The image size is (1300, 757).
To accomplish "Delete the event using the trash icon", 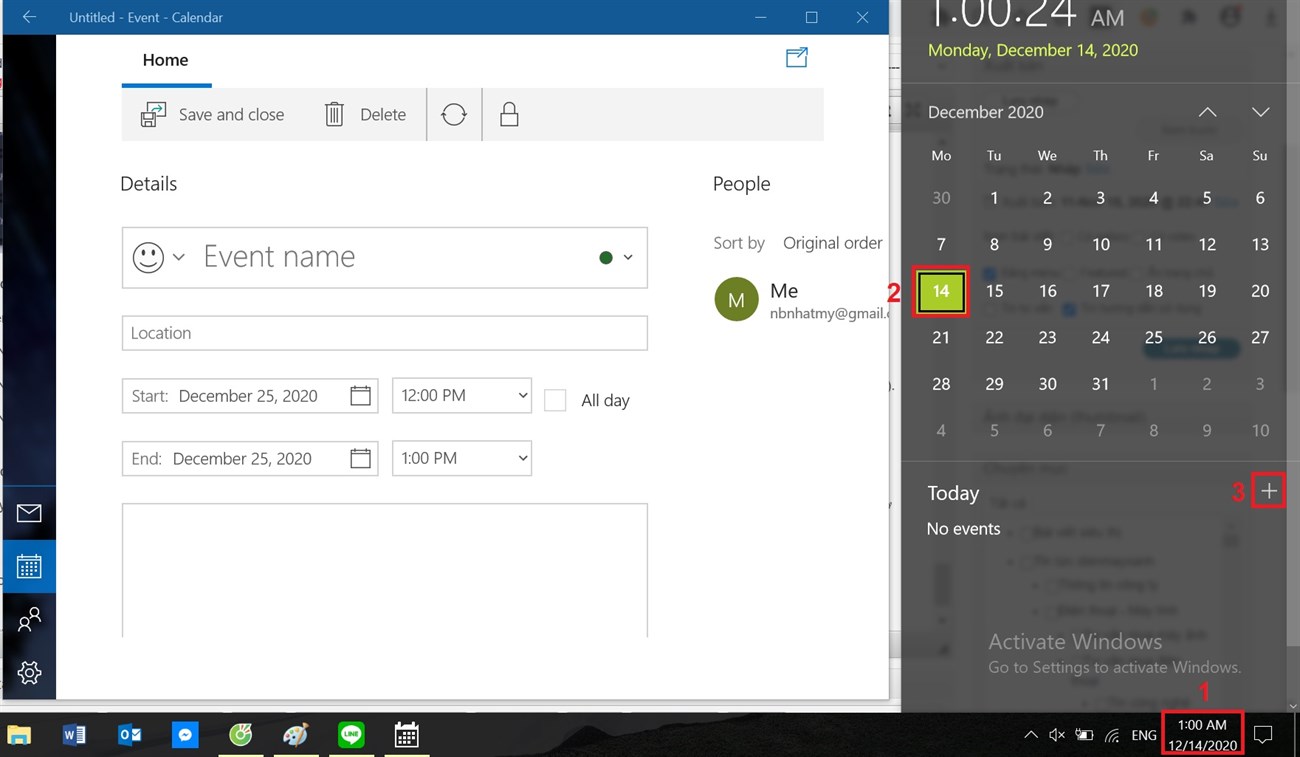I will coord(365,115).
